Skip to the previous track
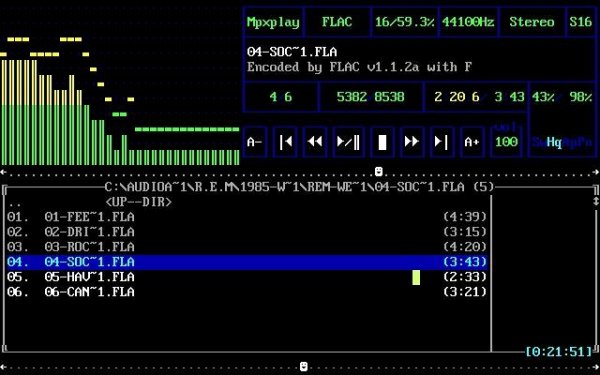 pos(285,142)
